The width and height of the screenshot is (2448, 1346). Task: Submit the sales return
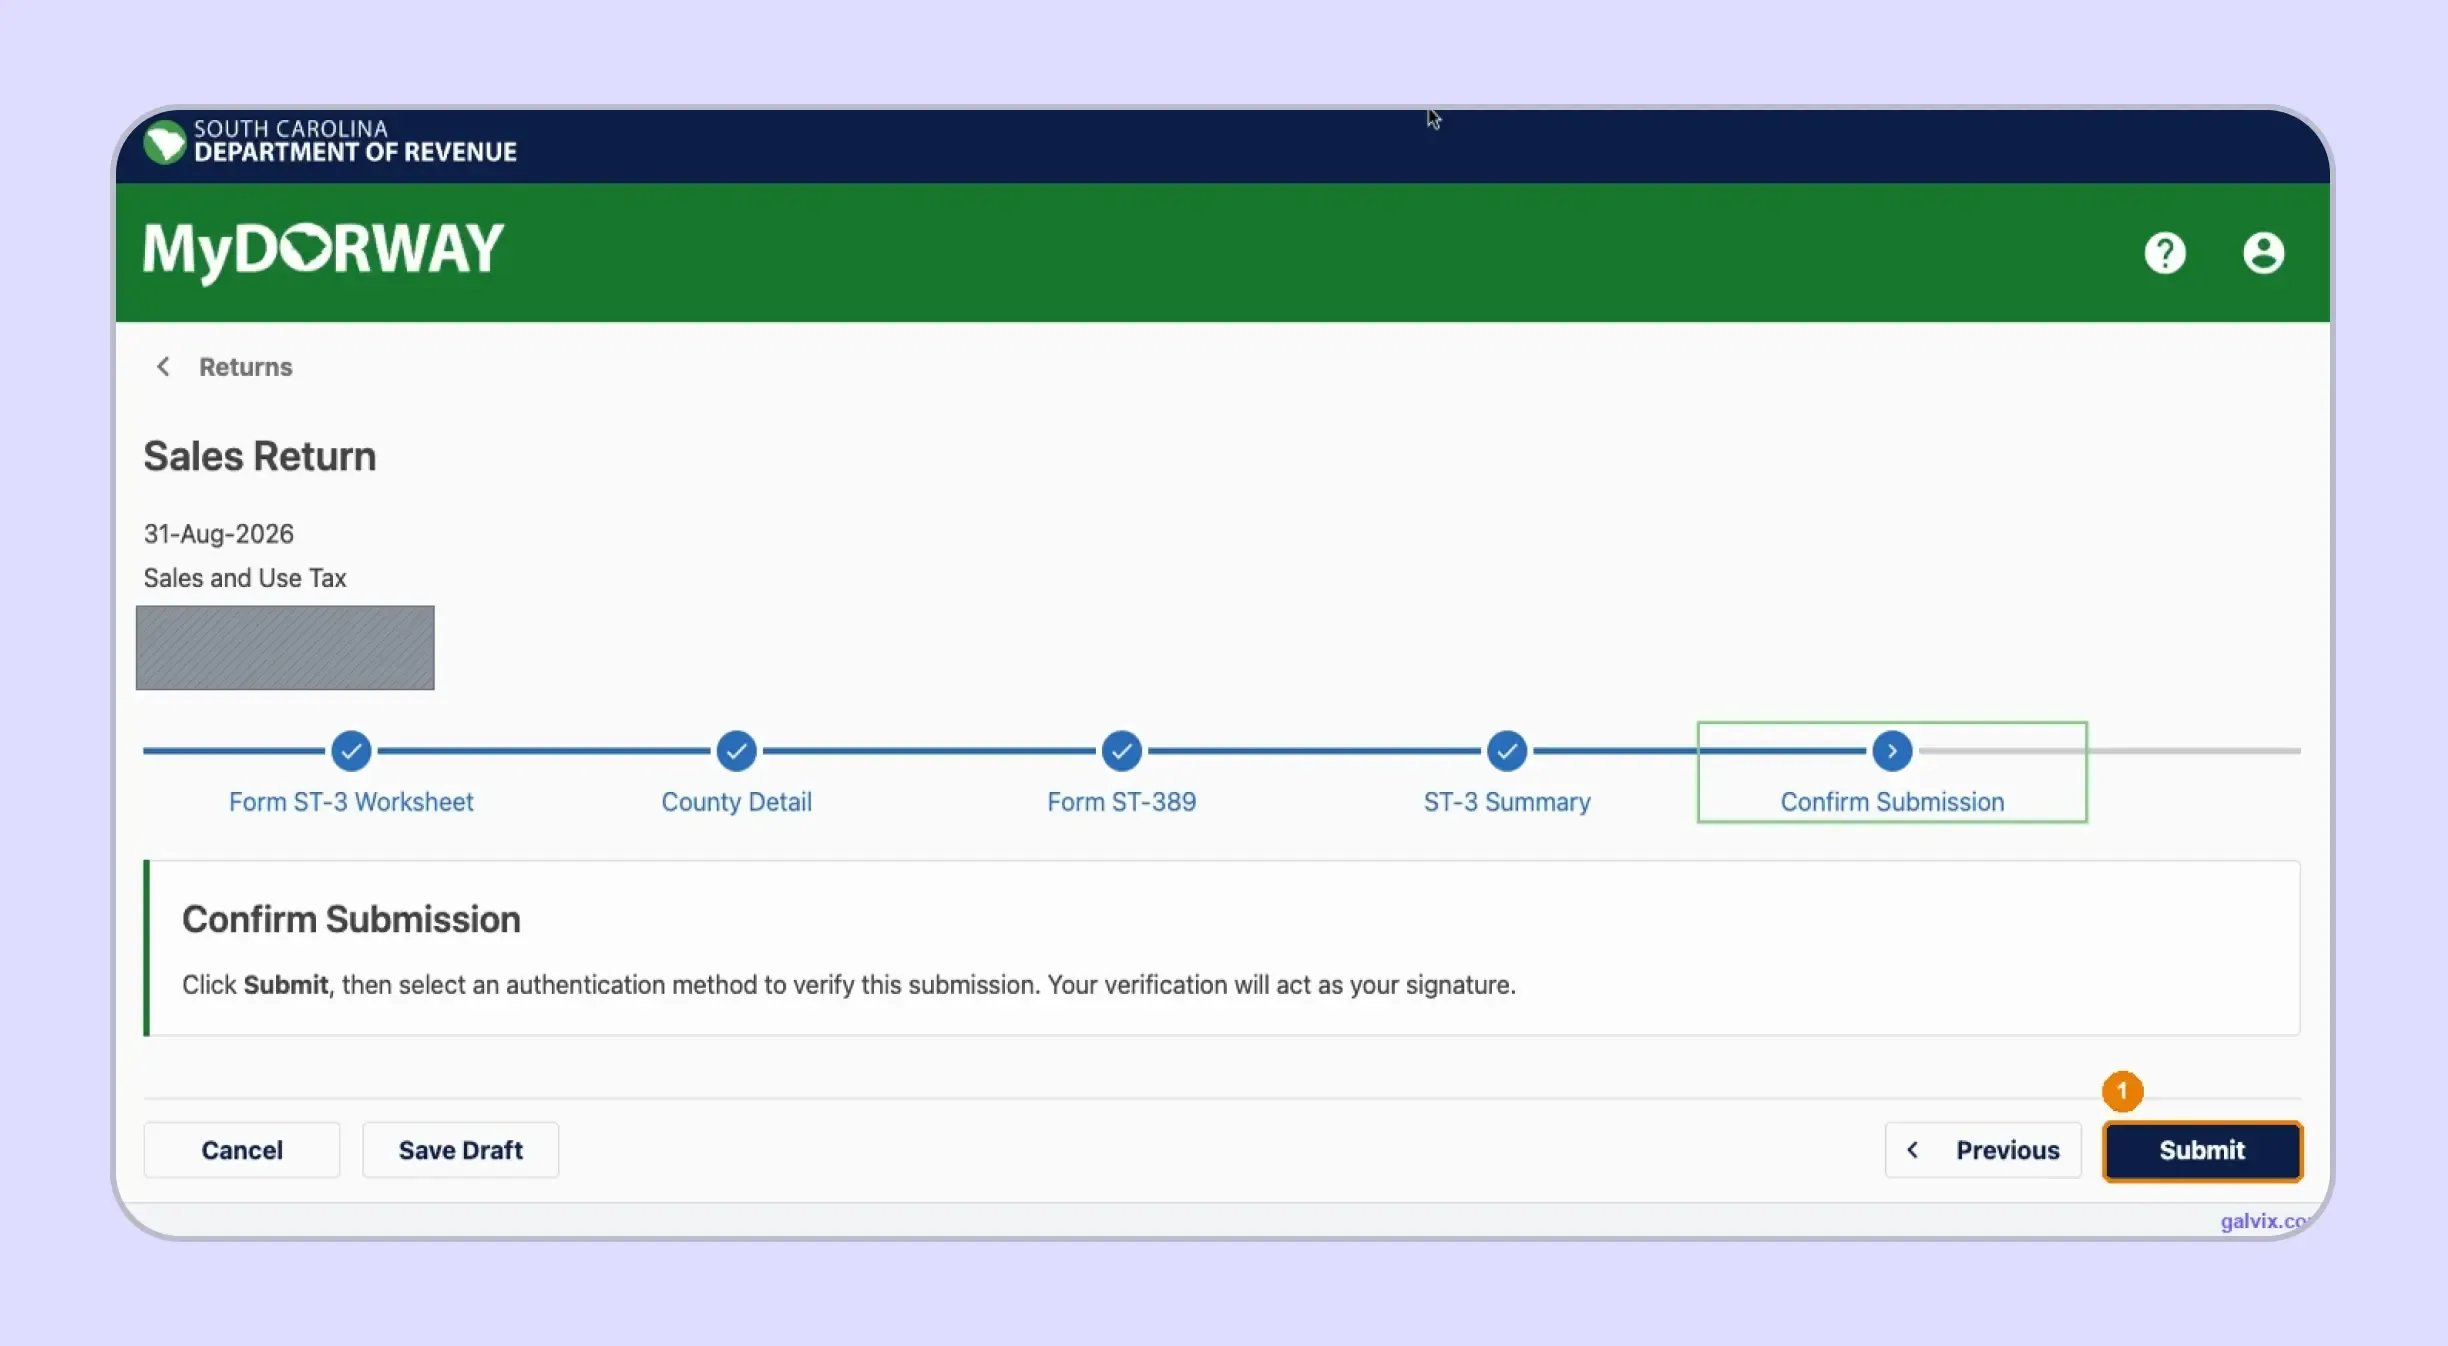(x=2202, y=1151)
